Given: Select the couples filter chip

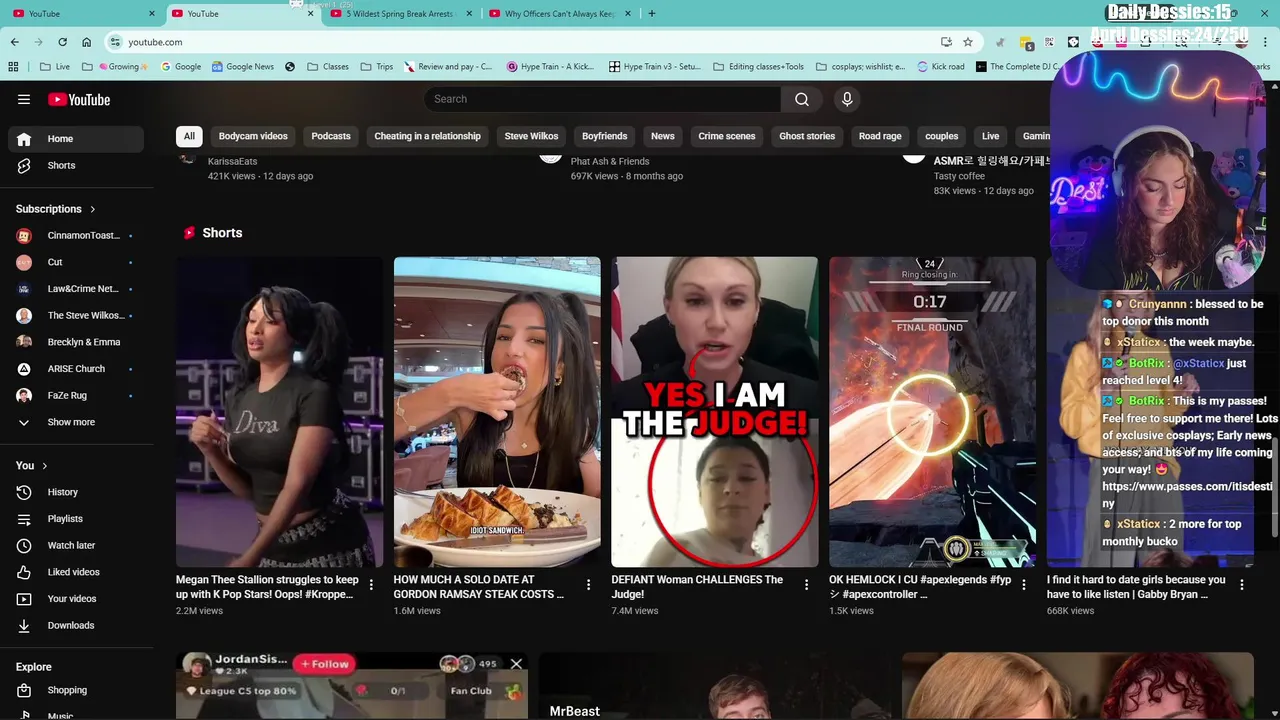Looking at the screenshot, I should click(941, 136).
